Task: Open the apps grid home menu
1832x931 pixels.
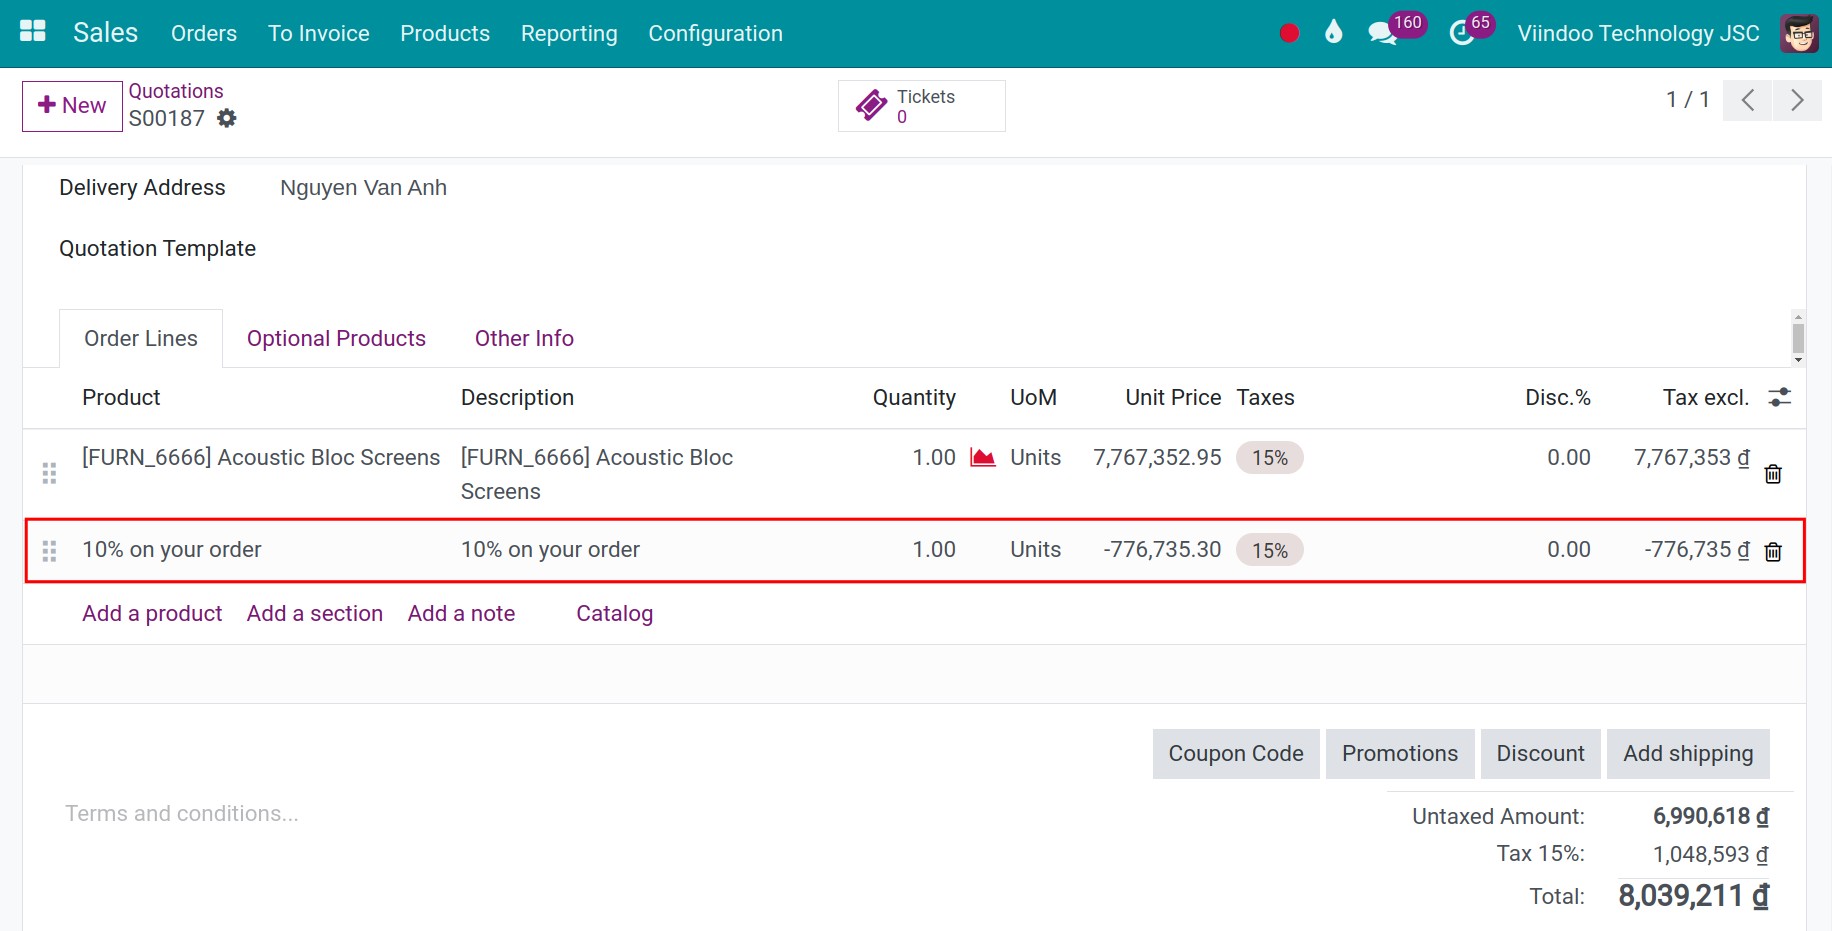Action: click(x=33, y=32)
